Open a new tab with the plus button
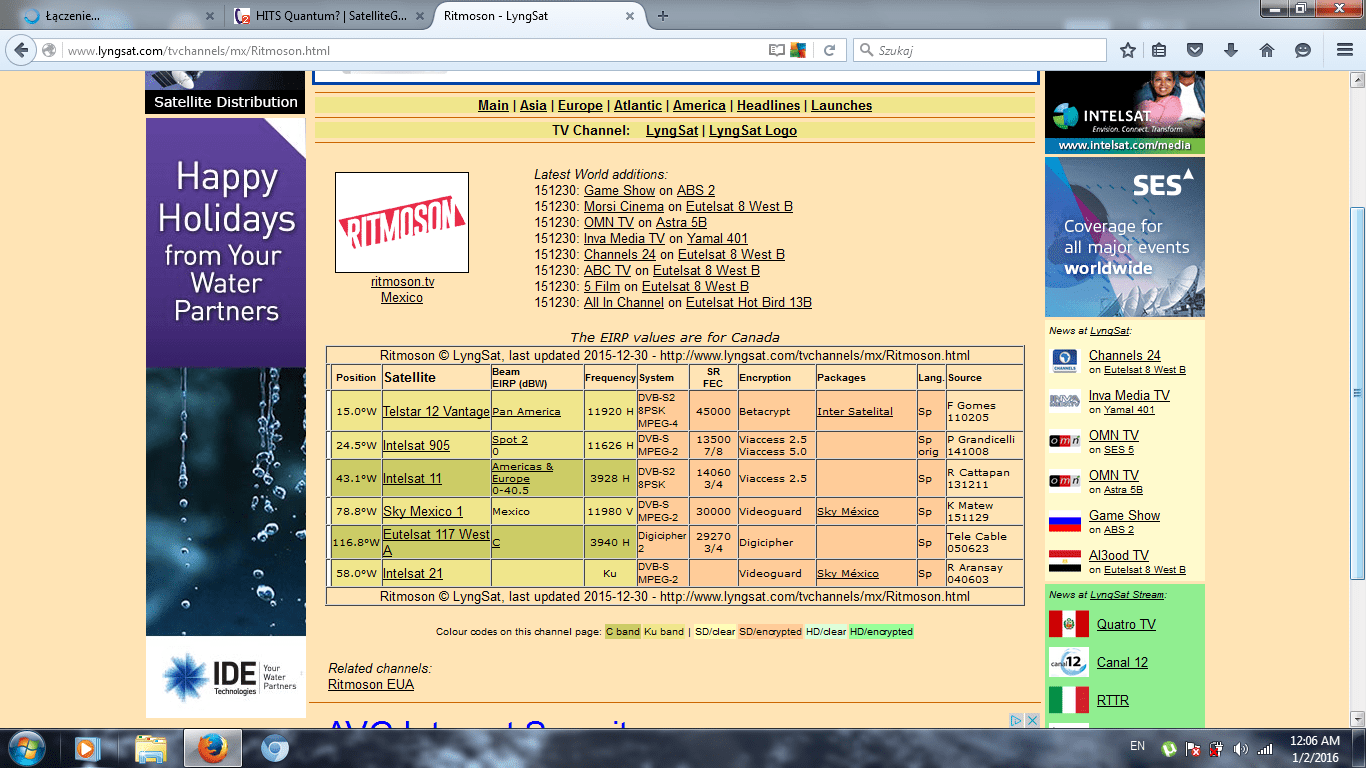This screenshot has height=768, width=1366. [x=662, y=16]
